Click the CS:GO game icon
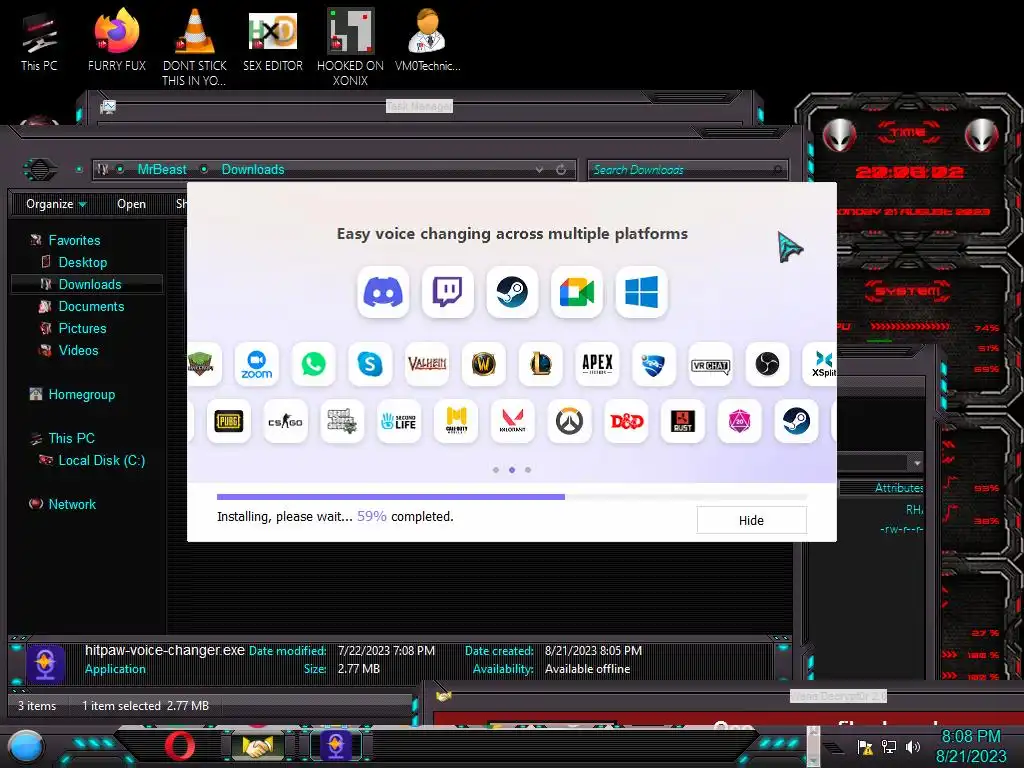 (285, 421)
